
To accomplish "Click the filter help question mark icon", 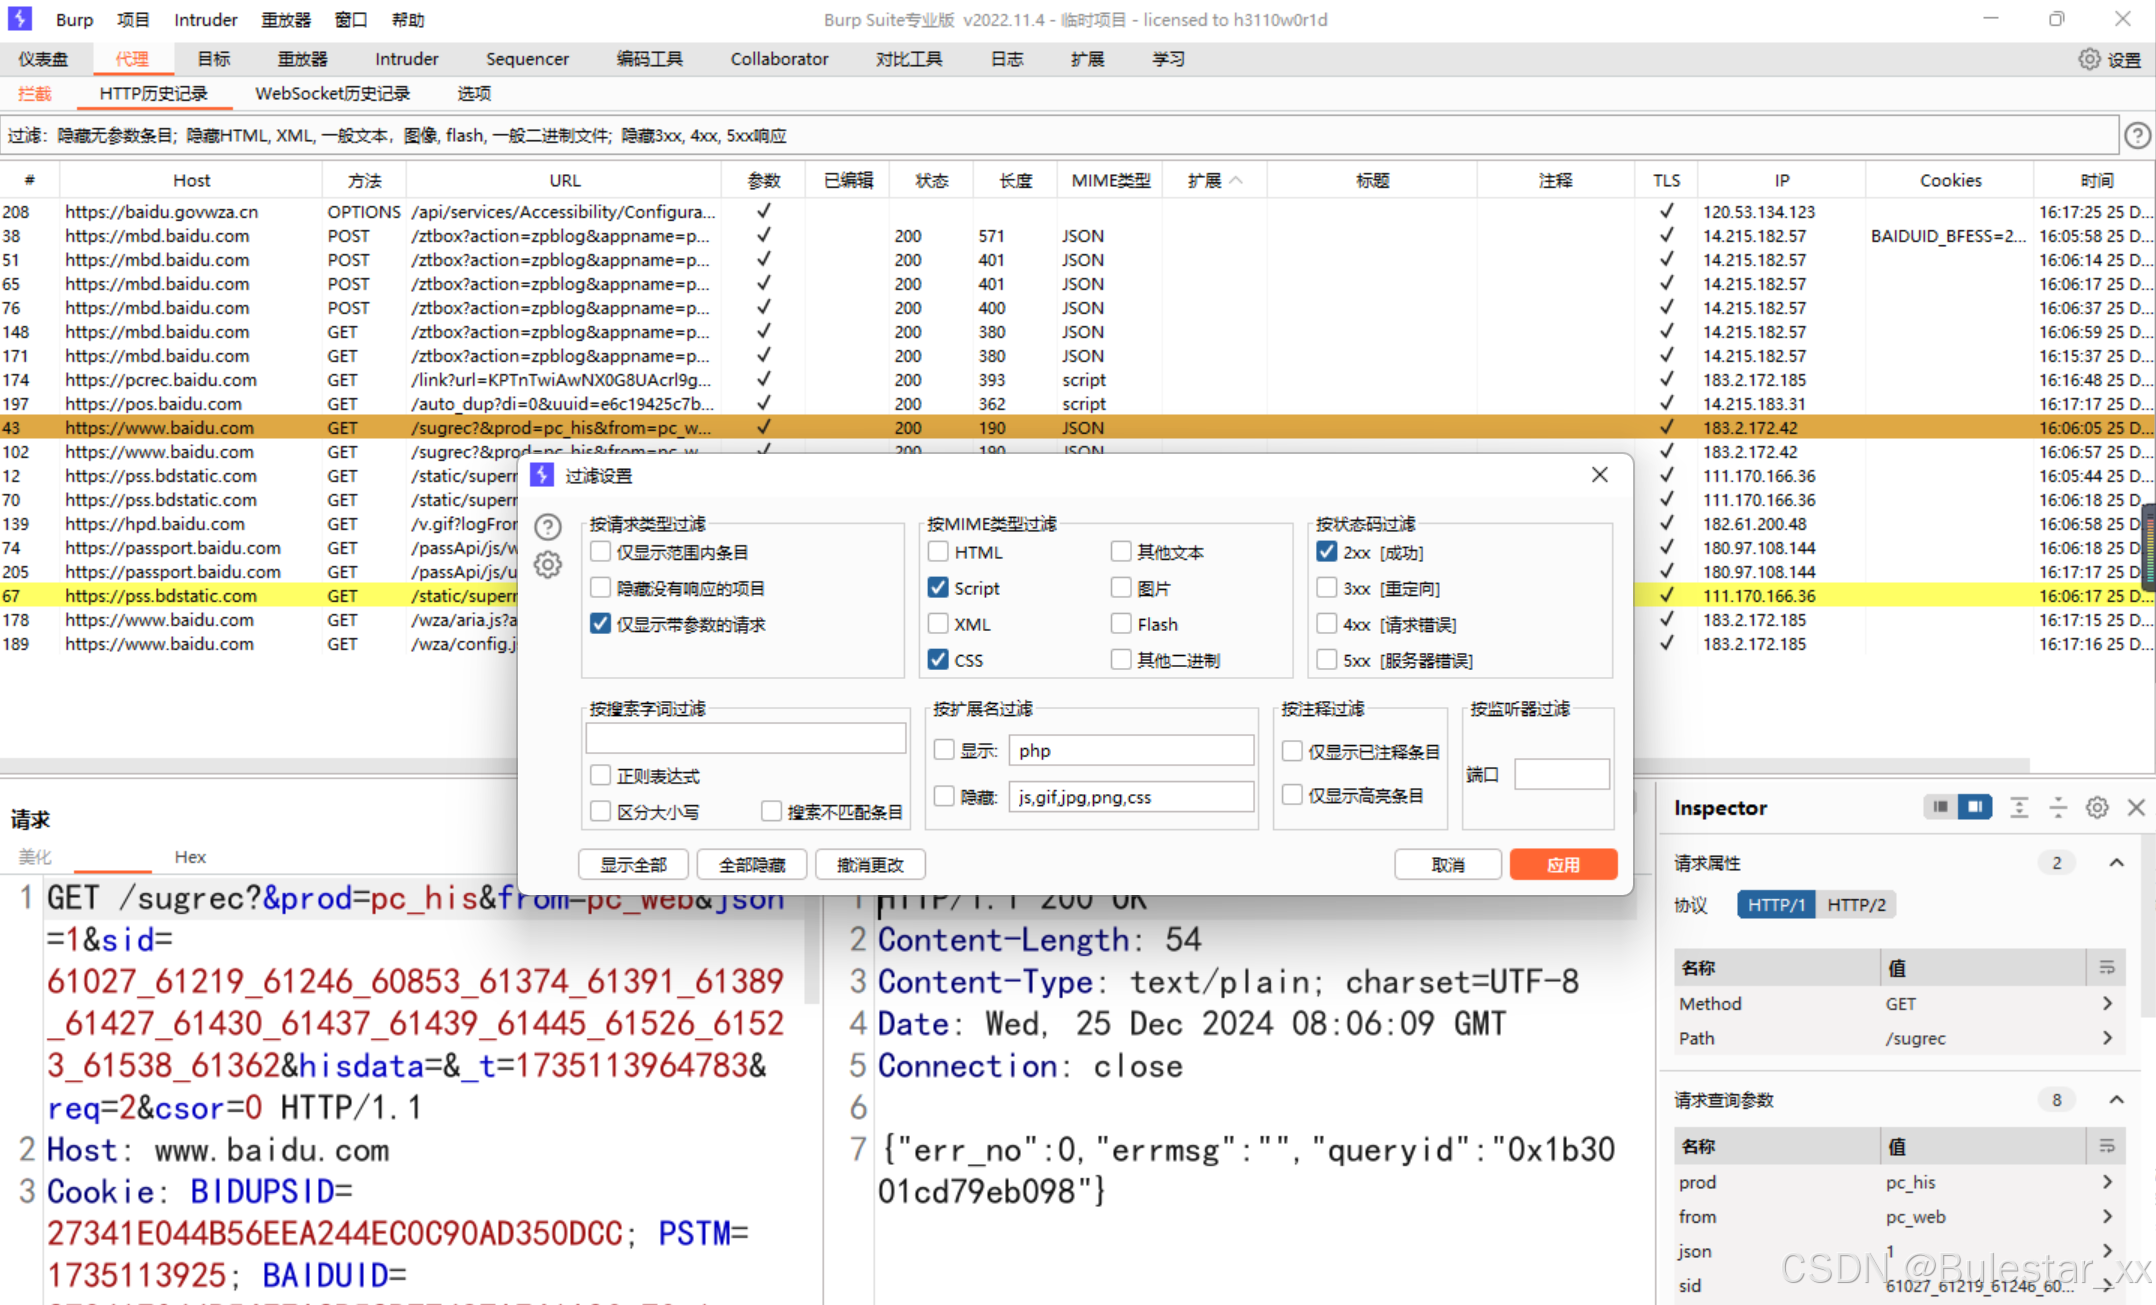I will pos(2137,135).
